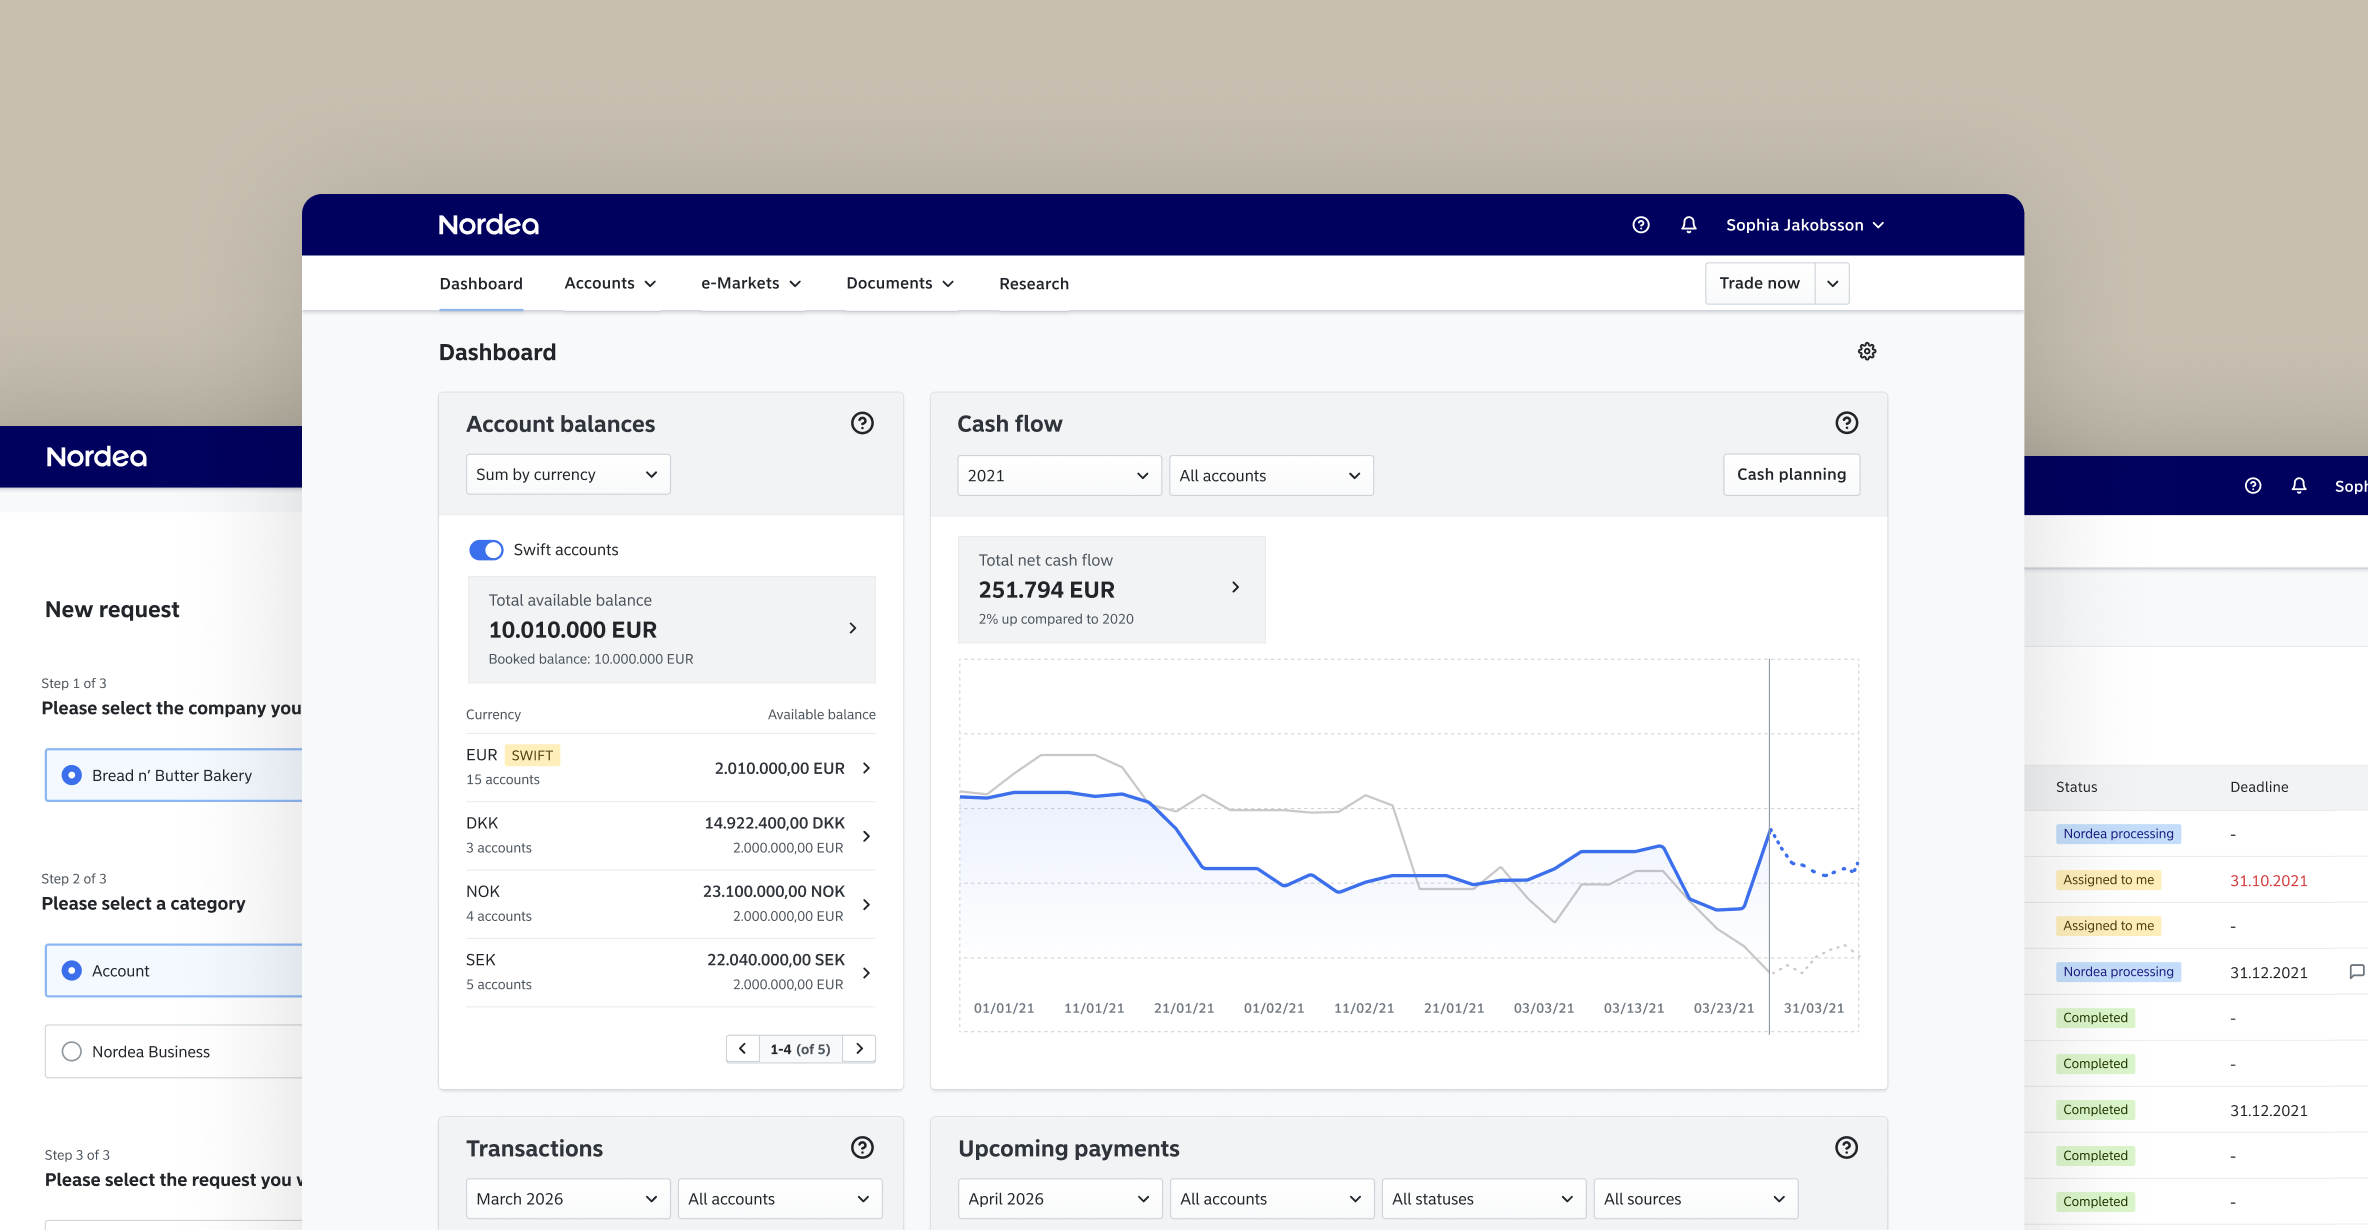Click first Nordea processing status badge

pyautogui.click(x=2118, y=834)
